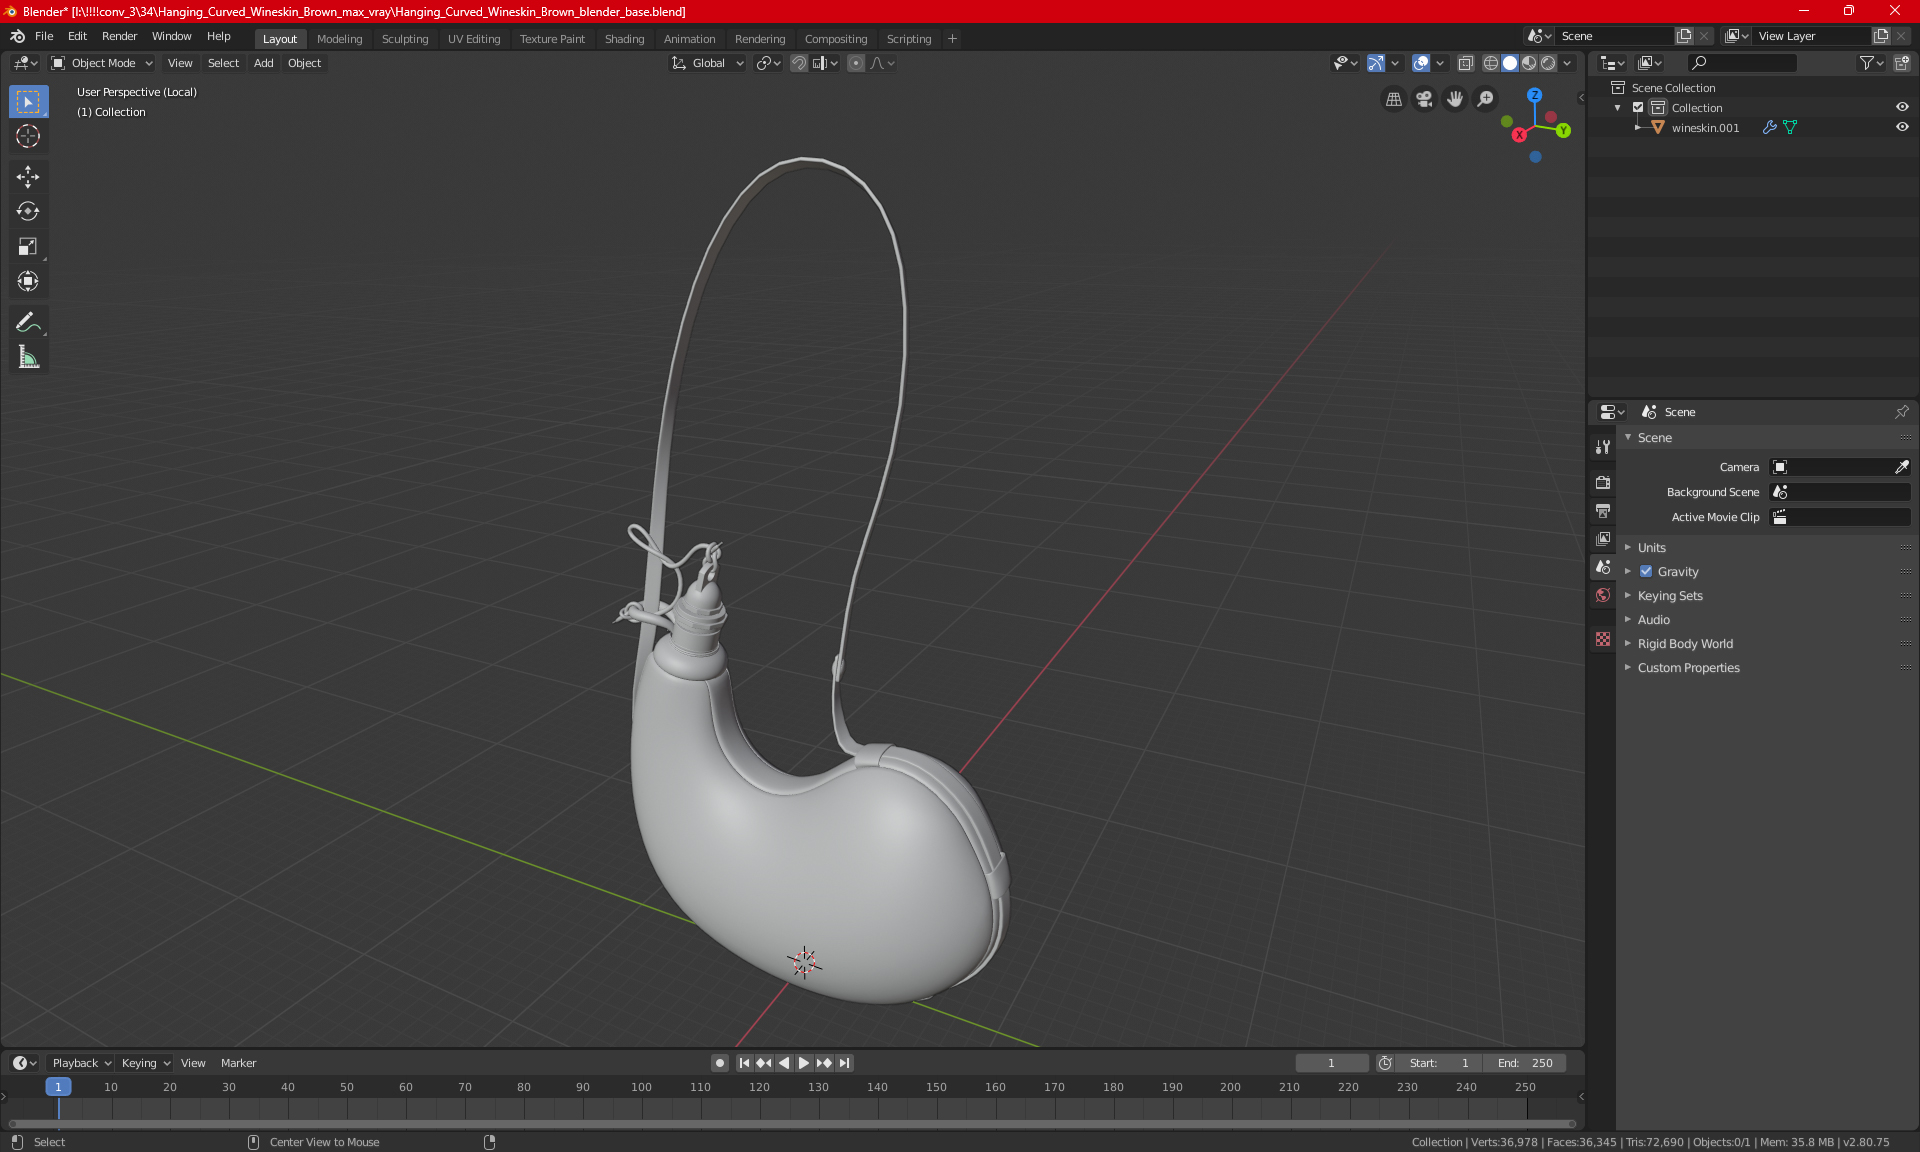
Task: Open the World properties tab
Action: 1603,595
